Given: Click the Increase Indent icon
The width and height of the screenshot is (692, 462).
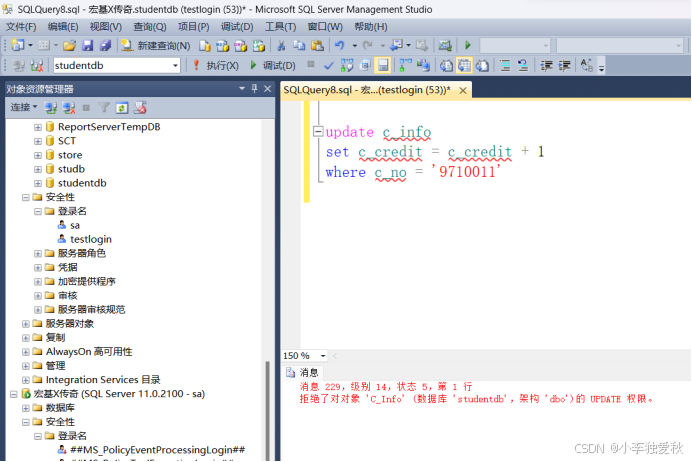Looking at the screenshot, I should coord(564,66).
